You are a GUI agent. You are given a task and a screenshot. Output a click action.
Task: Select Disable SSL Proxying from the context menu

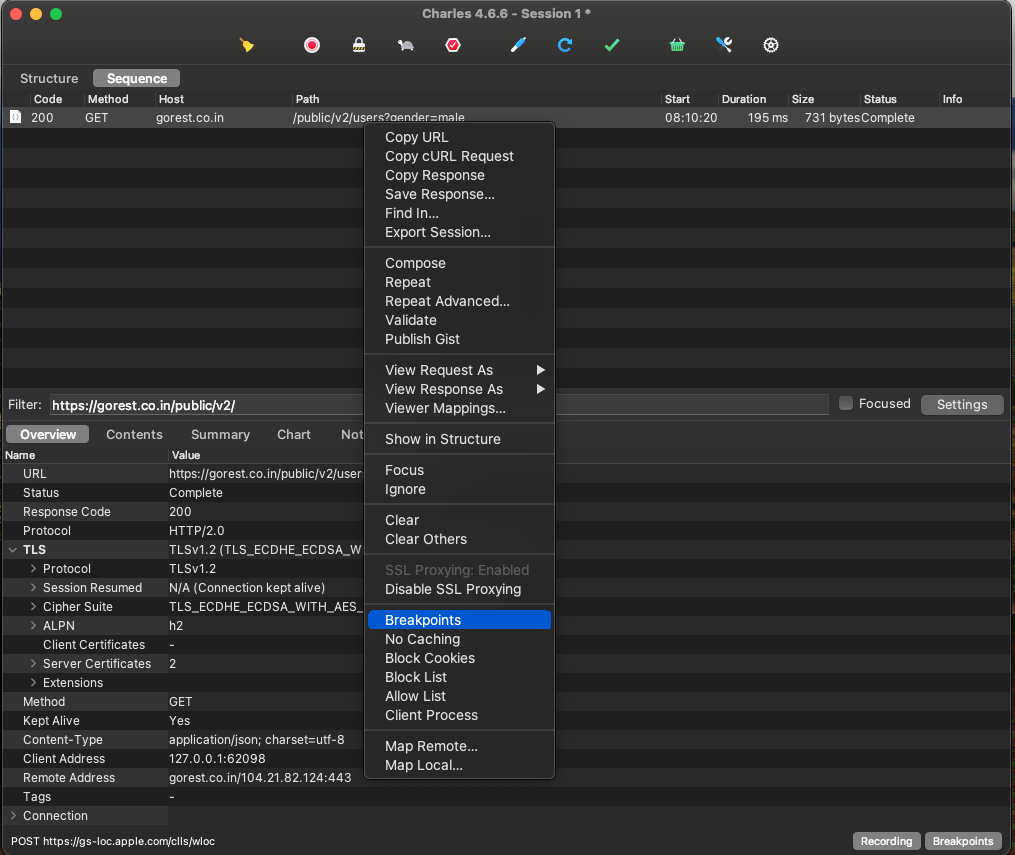tap(453, 589)
